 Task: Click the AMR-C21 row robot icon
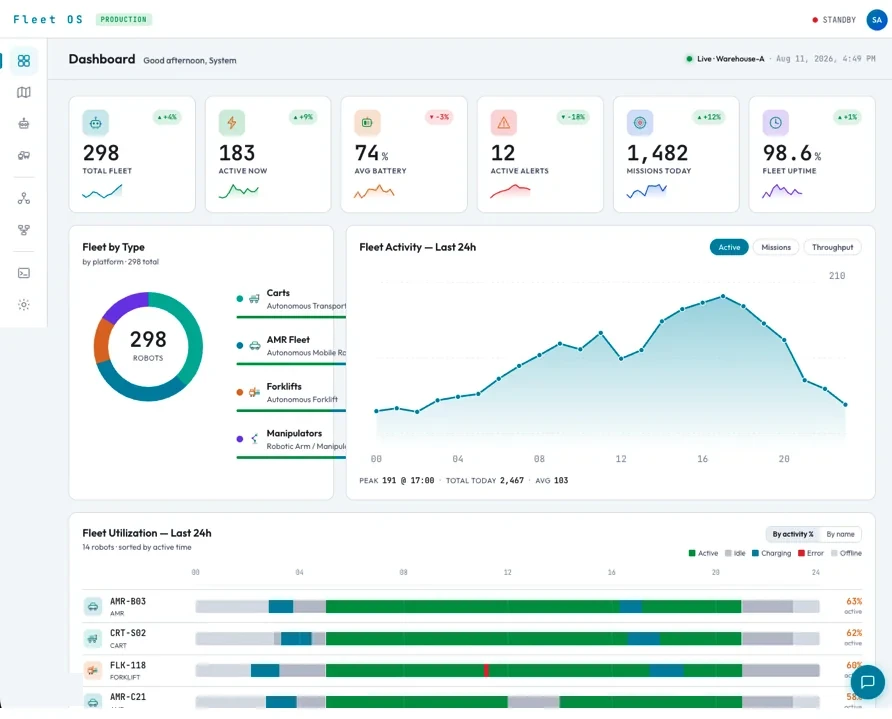pyautogui.click(x=93, y=701)
